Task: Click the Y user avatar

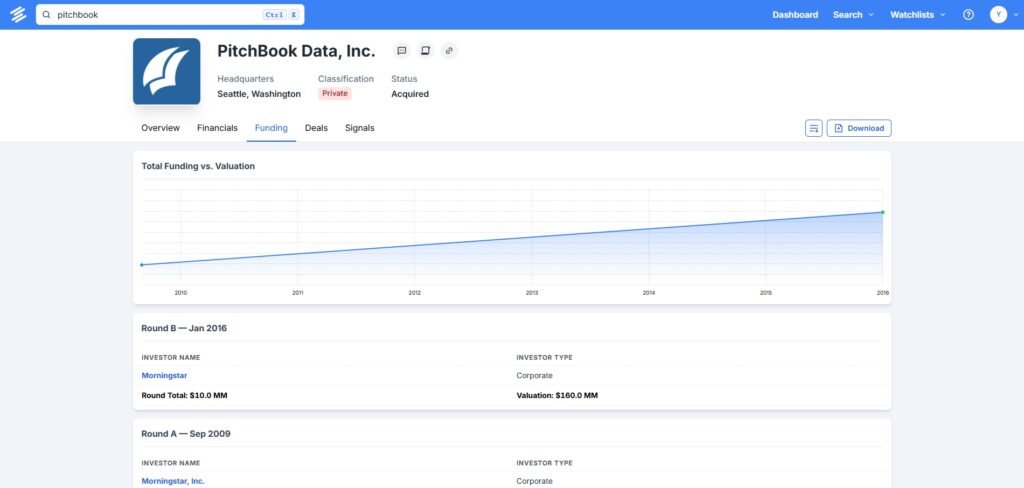Action: click(998, 15)
